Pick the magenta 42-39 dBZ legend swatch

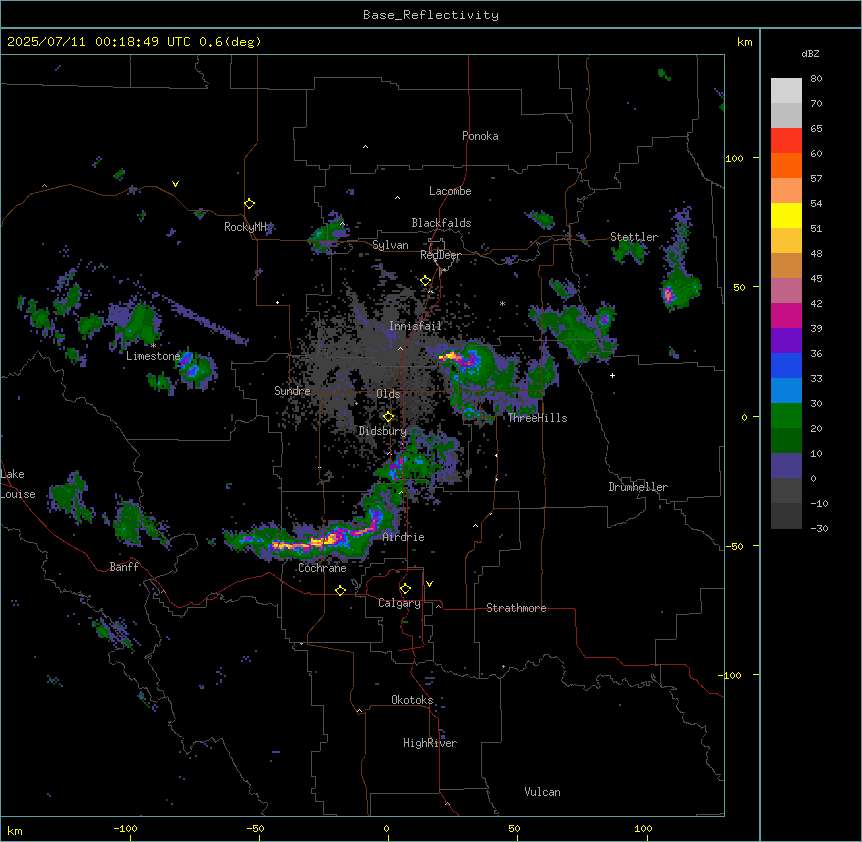coord(786,315)
